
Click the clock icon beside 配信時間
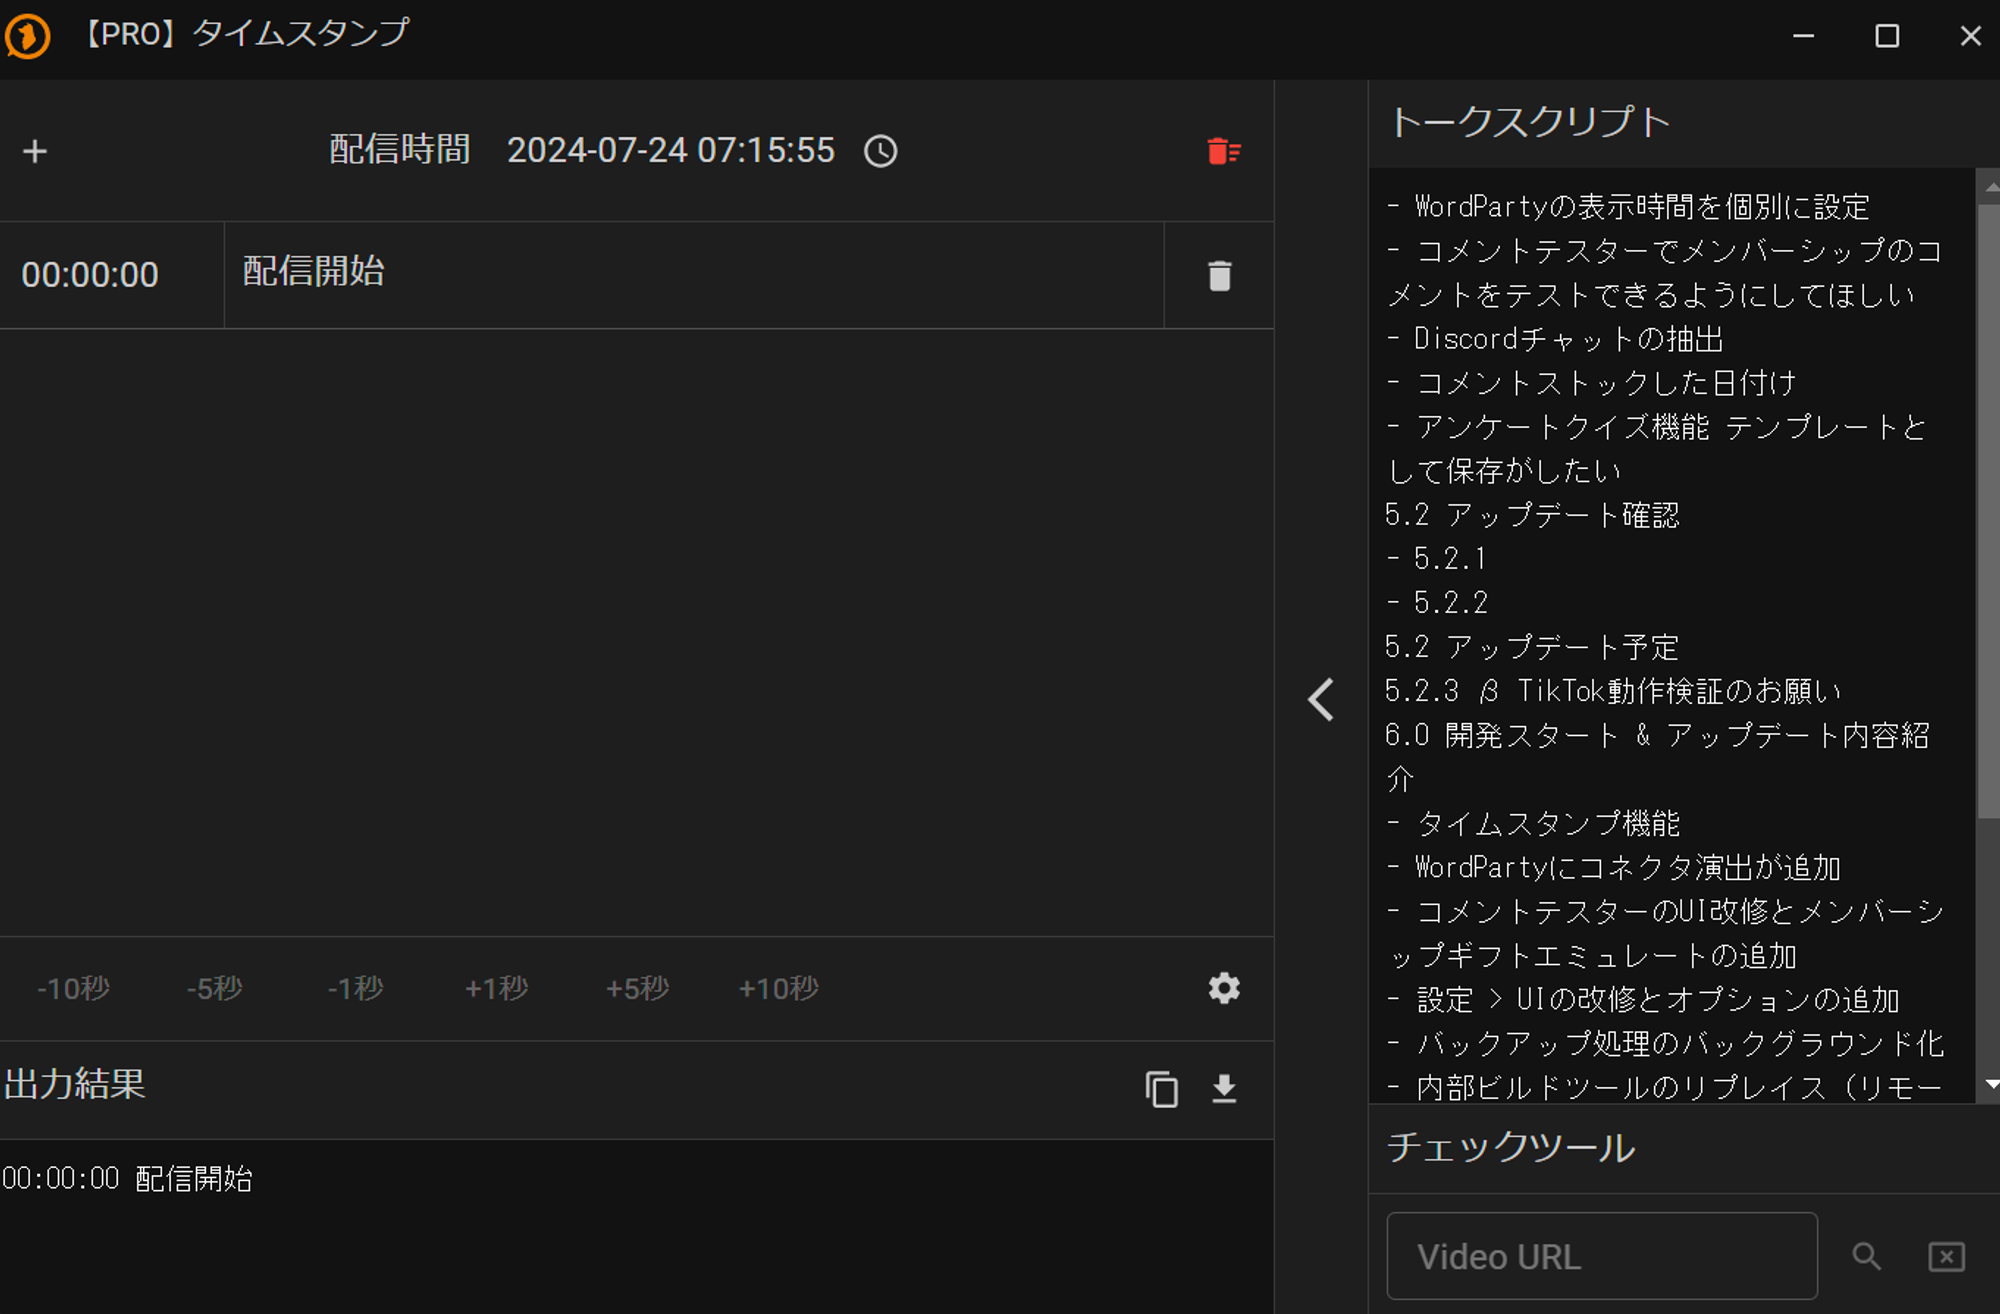click(x=880, y=151)
